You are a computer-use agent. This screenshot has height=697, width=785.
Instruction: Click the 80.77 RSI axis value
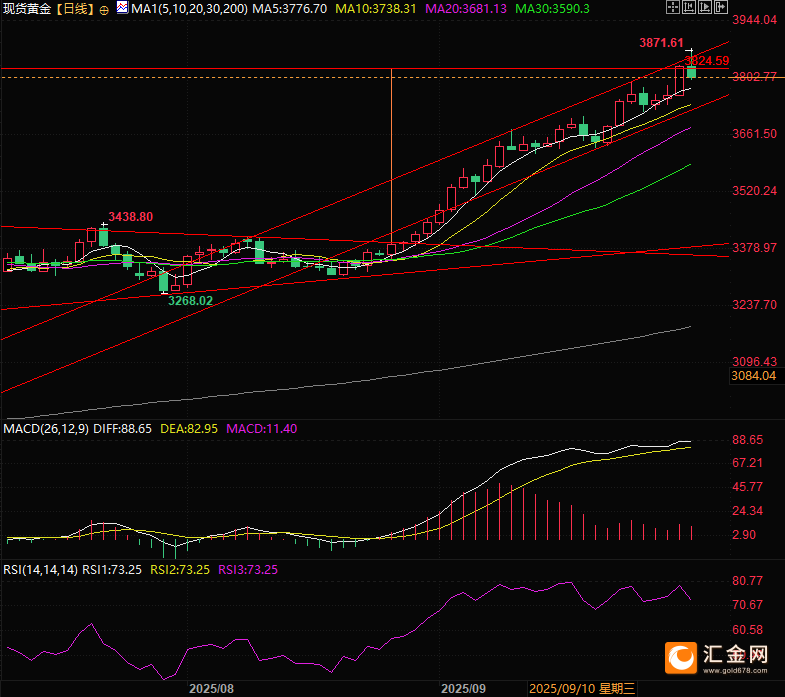coord(747,581)
